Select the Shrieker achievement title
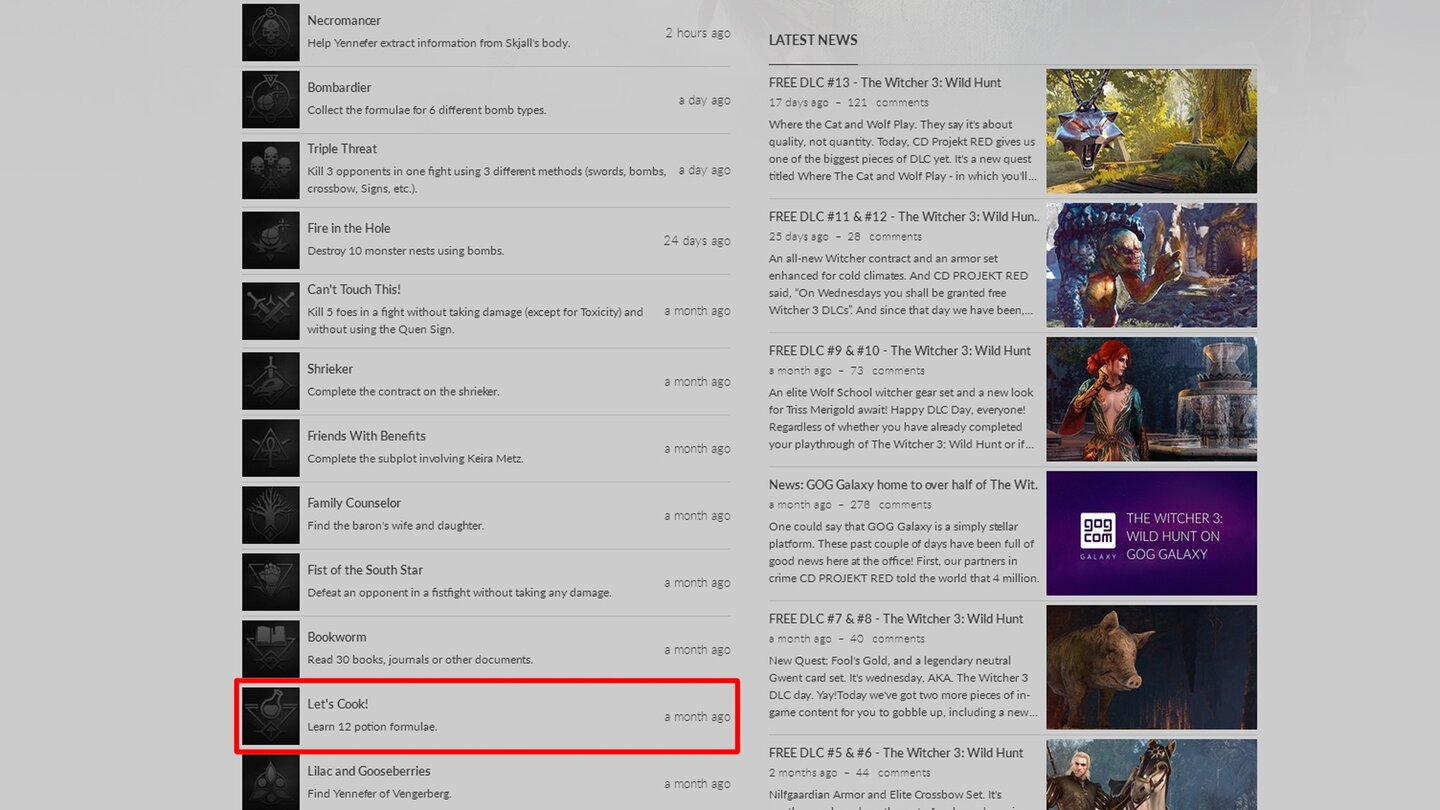The width and height of the screenshot is (1440, 810). (x=330, y=369)
